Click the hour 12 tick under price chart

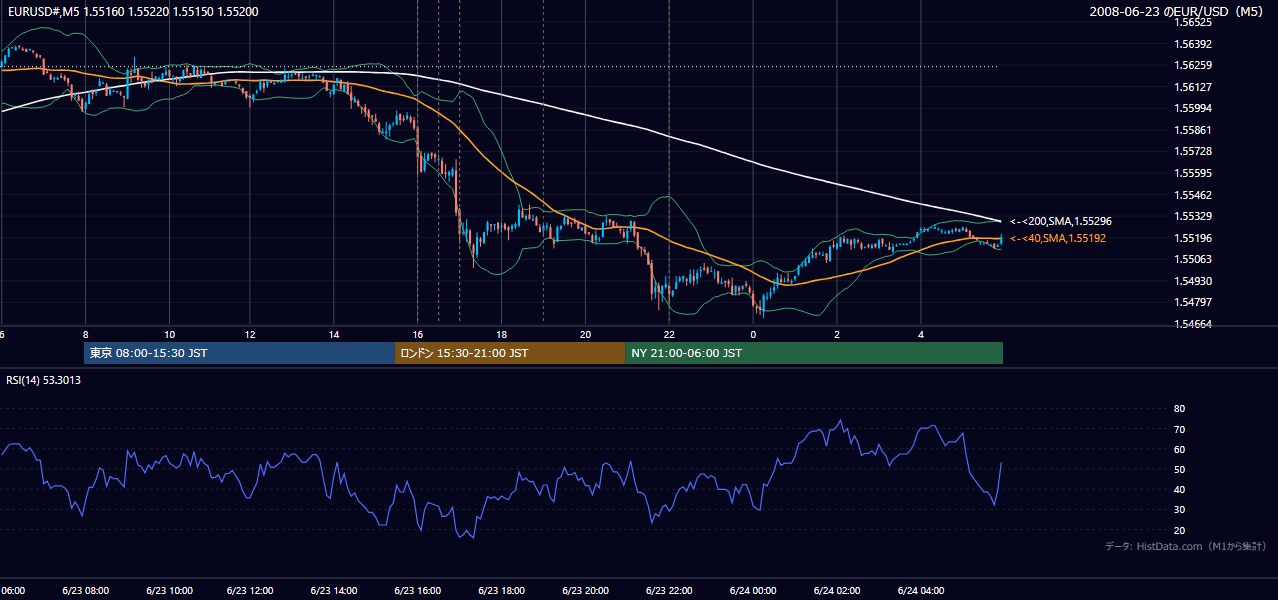pyautogui.click(x=250, y=334)
